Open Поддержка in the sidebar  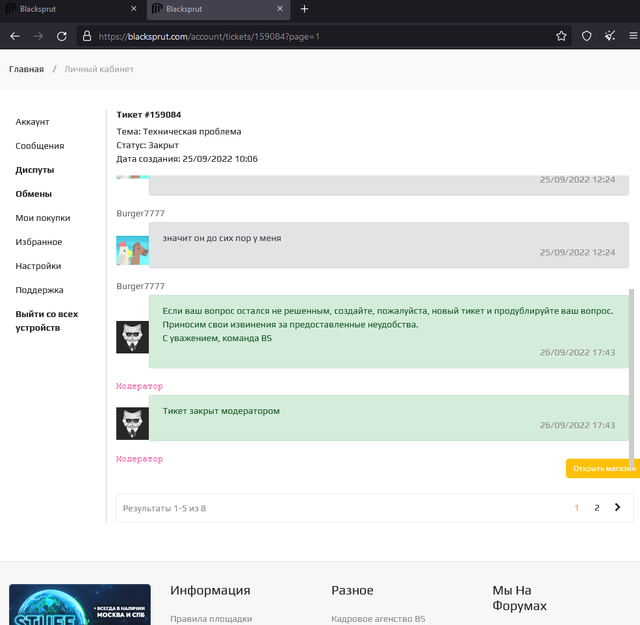point(39,290)
